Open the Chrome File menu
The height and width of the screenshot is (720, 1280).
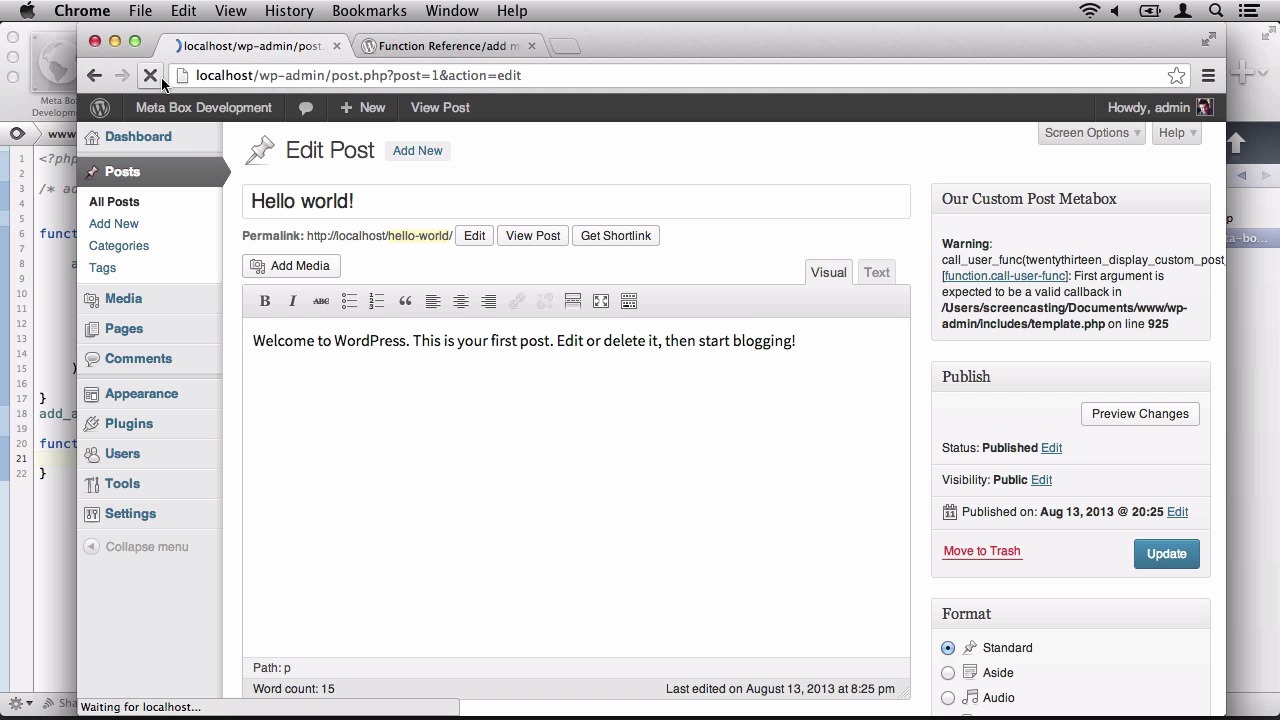[140, 11]
